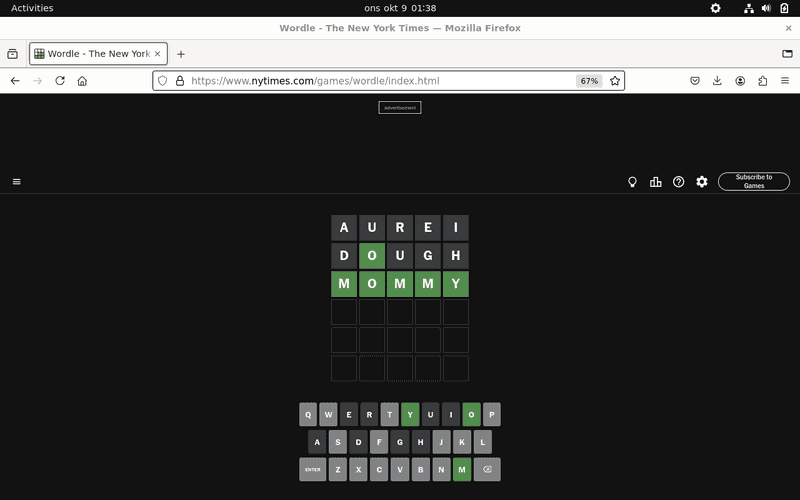Open the How to Play help icon

[x=679, y=182]
